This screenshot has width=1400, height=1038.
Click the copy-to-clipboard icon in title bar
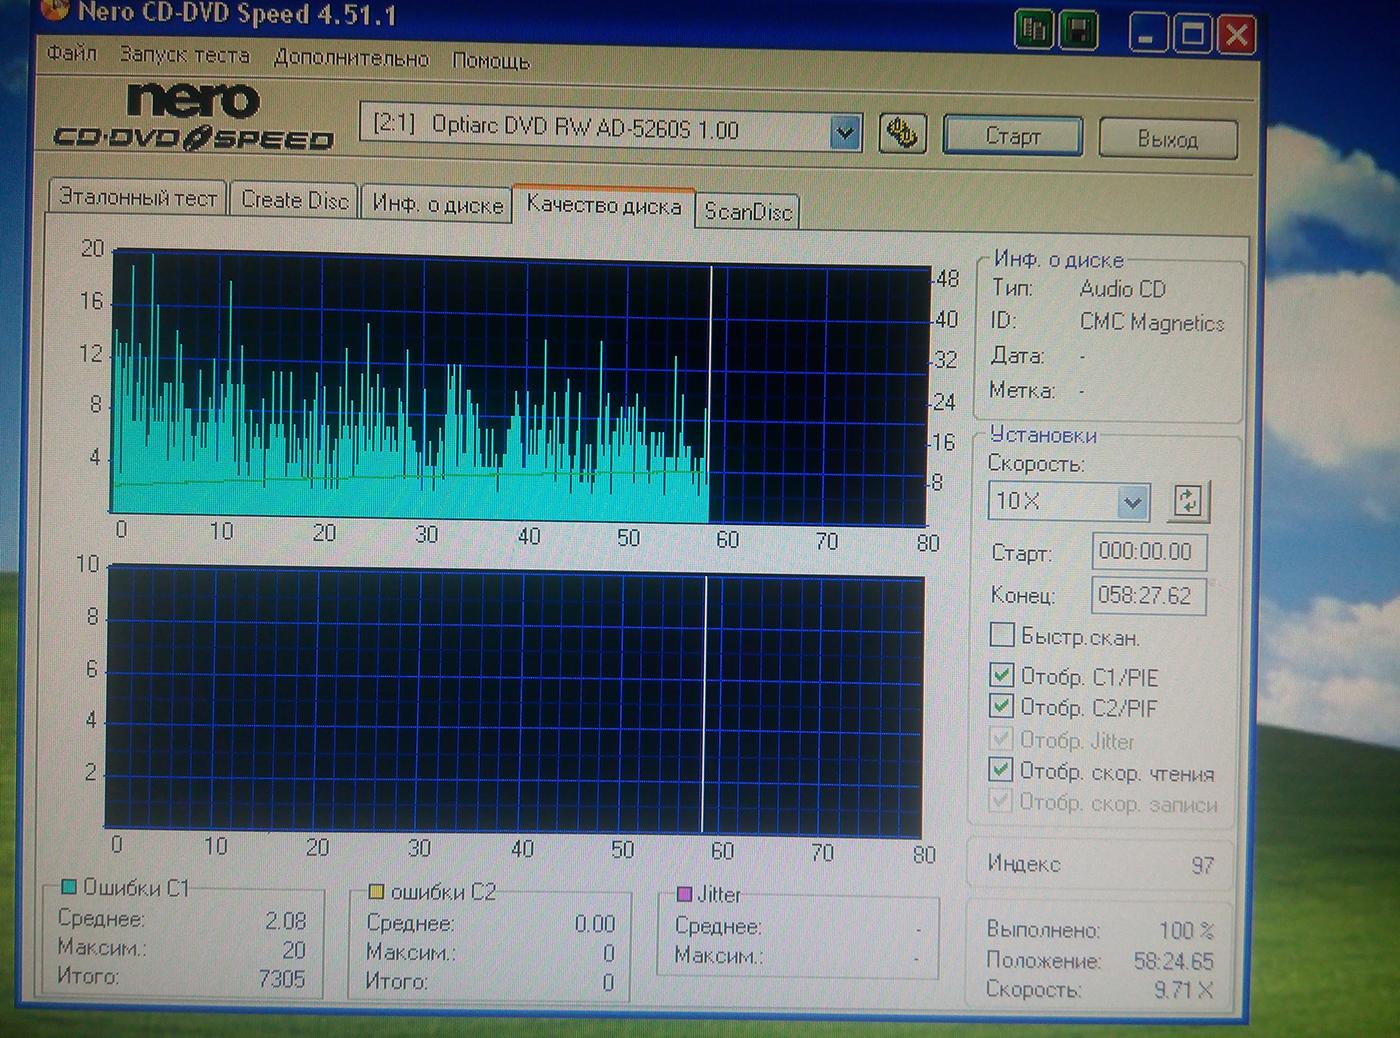point(1035,31)
